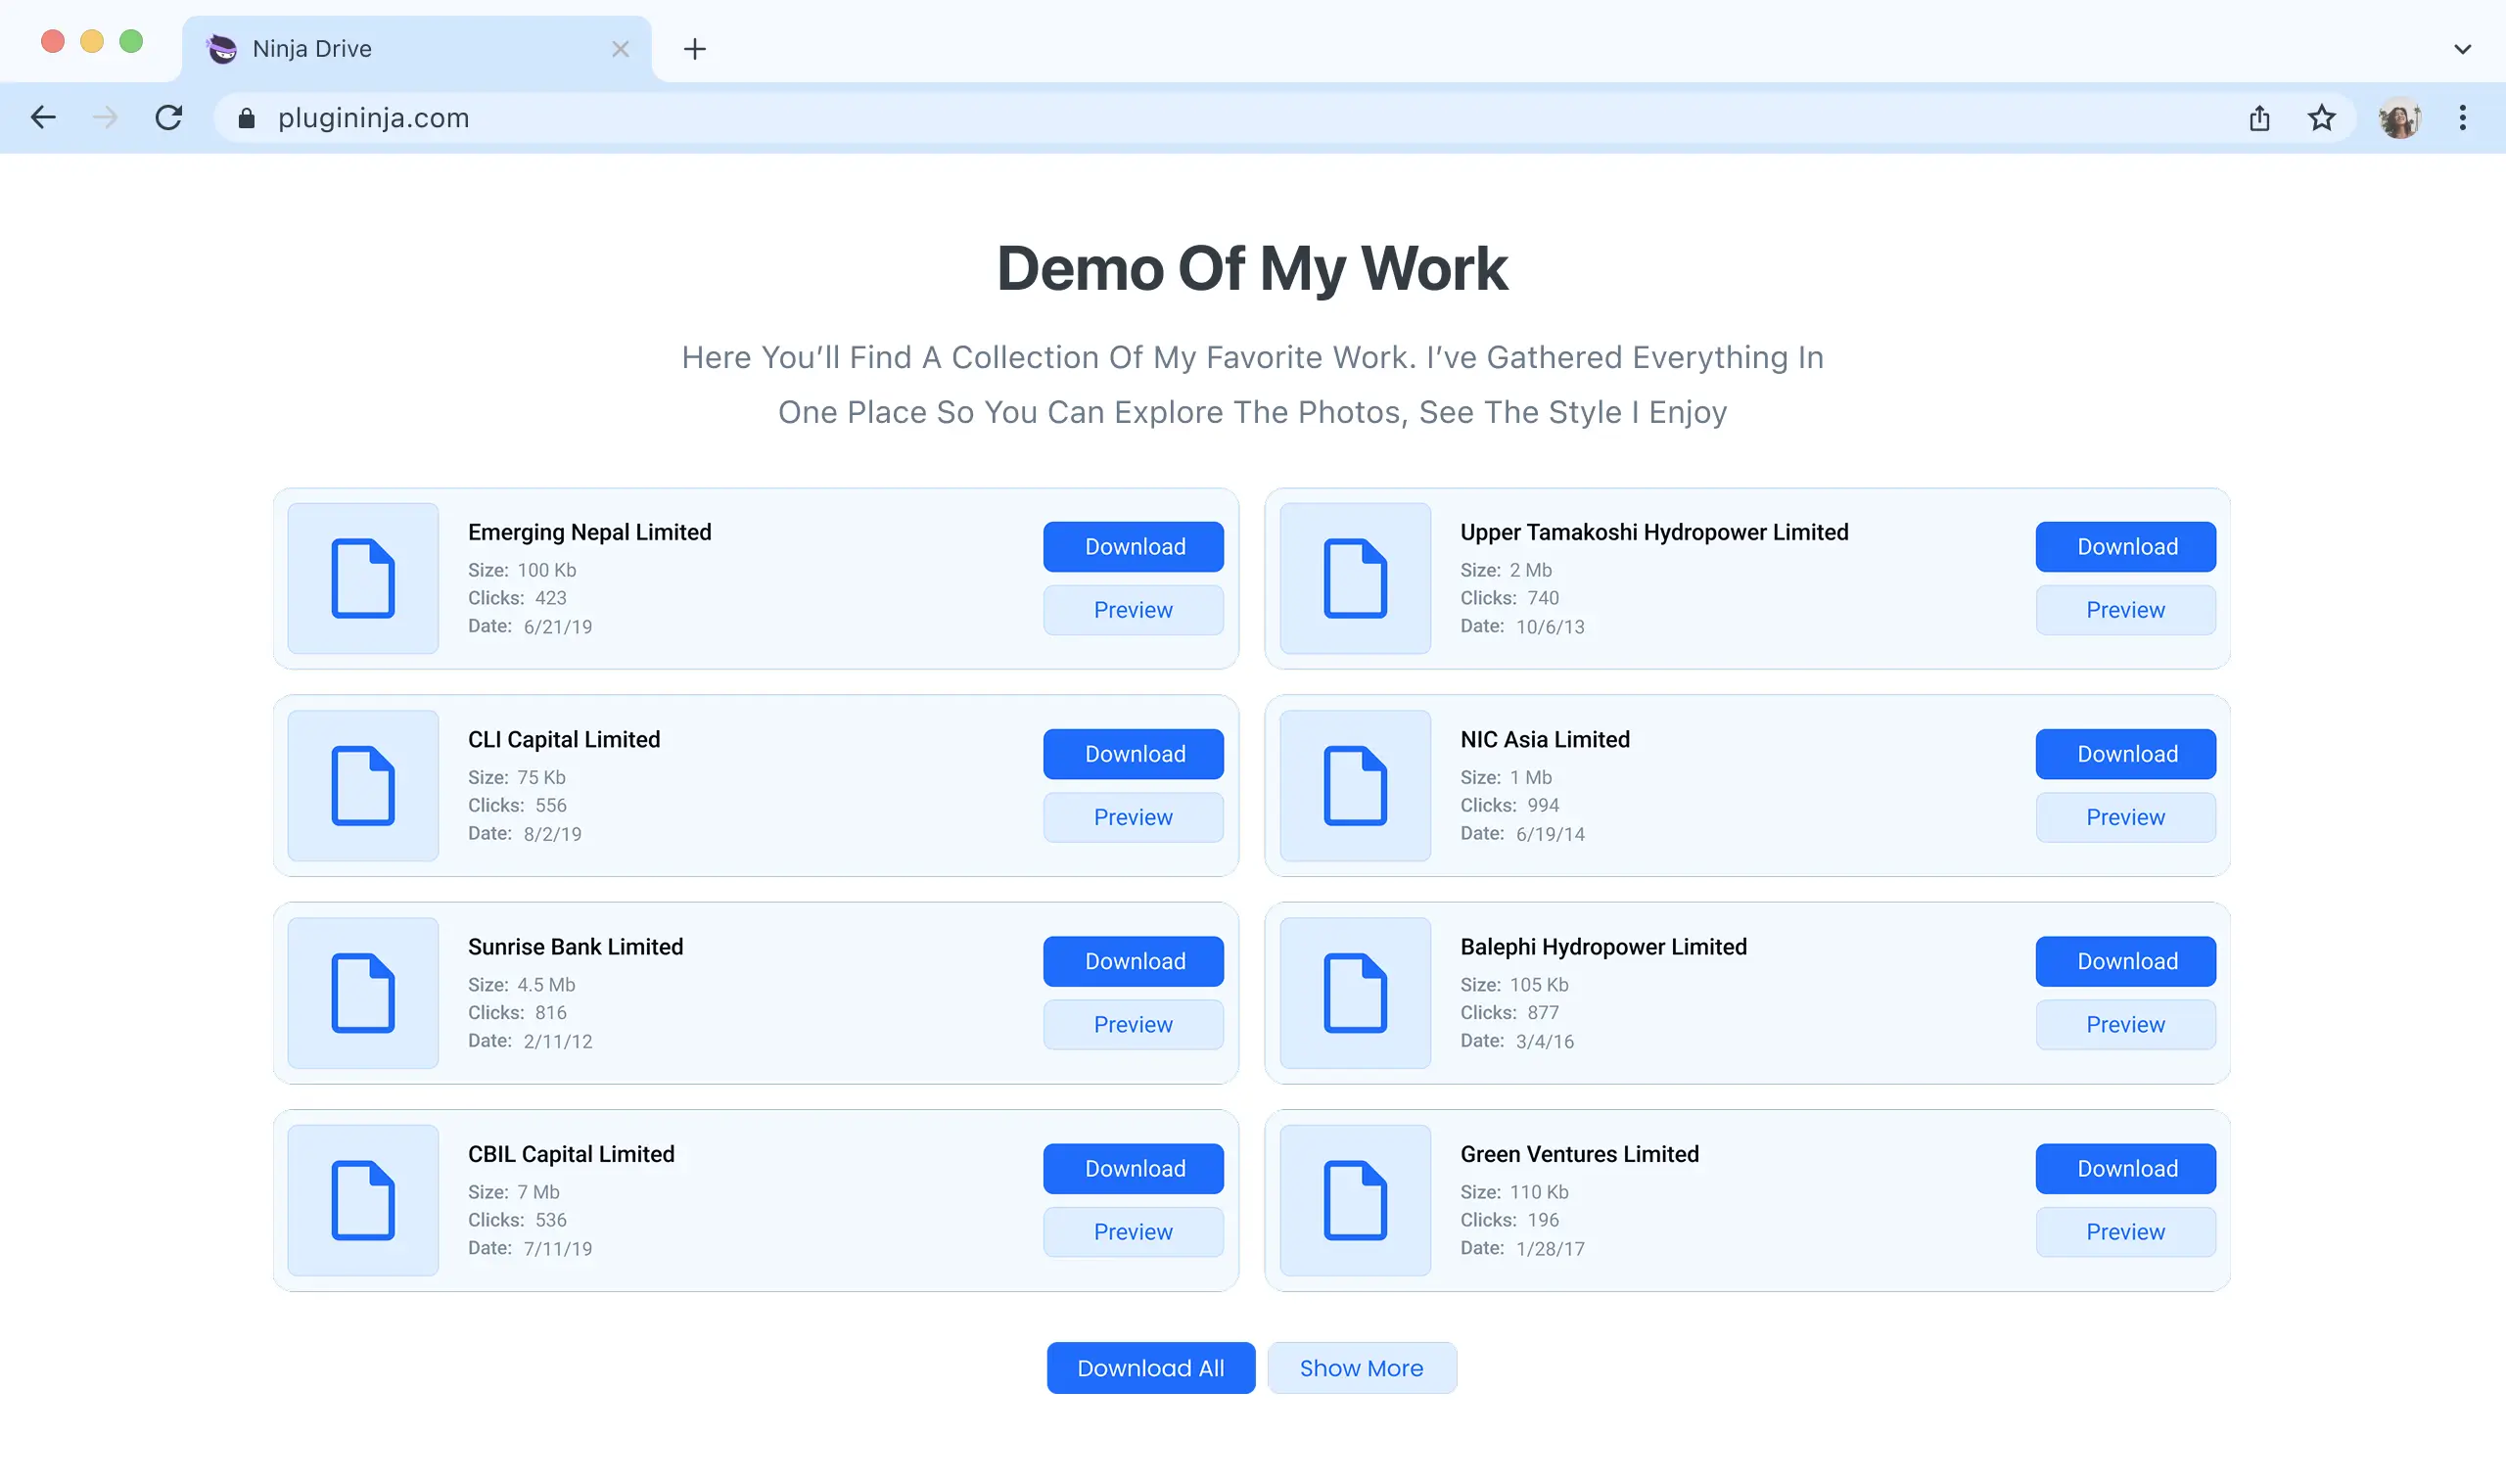Click the title Upper Tamakoshi Hydropower Limited
Viewport: 2506px width, 1484px height.
click(1653, 532)
